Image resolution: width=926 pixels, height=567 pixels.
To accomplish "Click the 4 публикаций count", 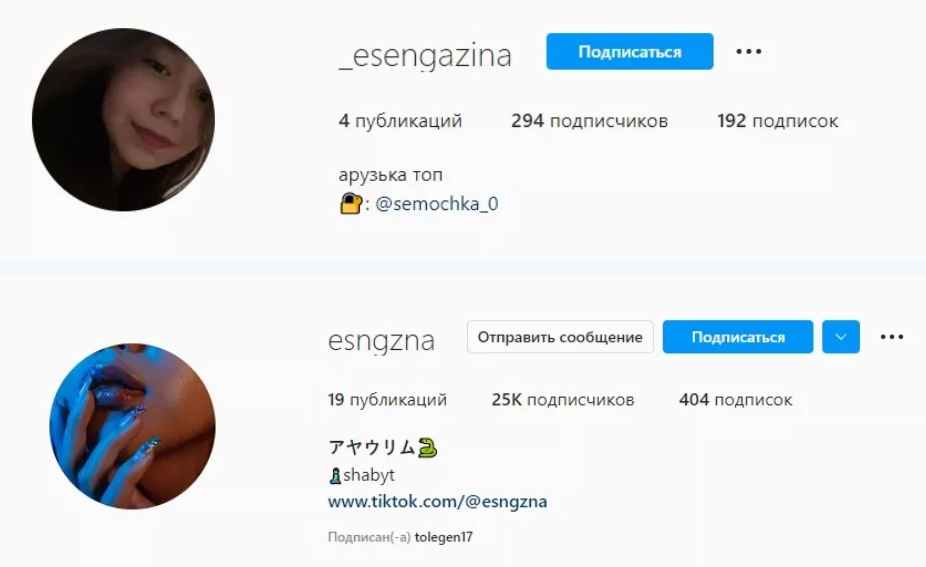I will 400,121.
